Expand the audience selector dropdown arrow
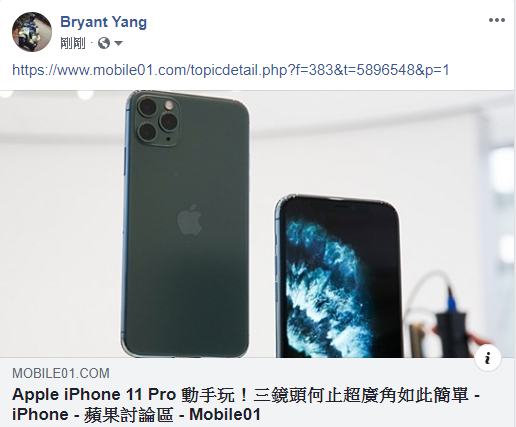The height and width of the screenshot is (427, 516). 118,43
